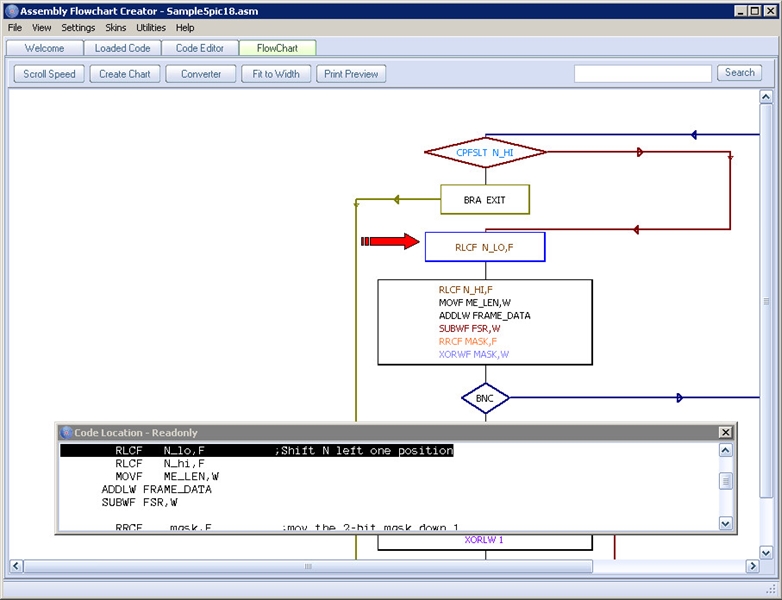Click flowchart vertical scrollbar up arrow

(766, 97)
